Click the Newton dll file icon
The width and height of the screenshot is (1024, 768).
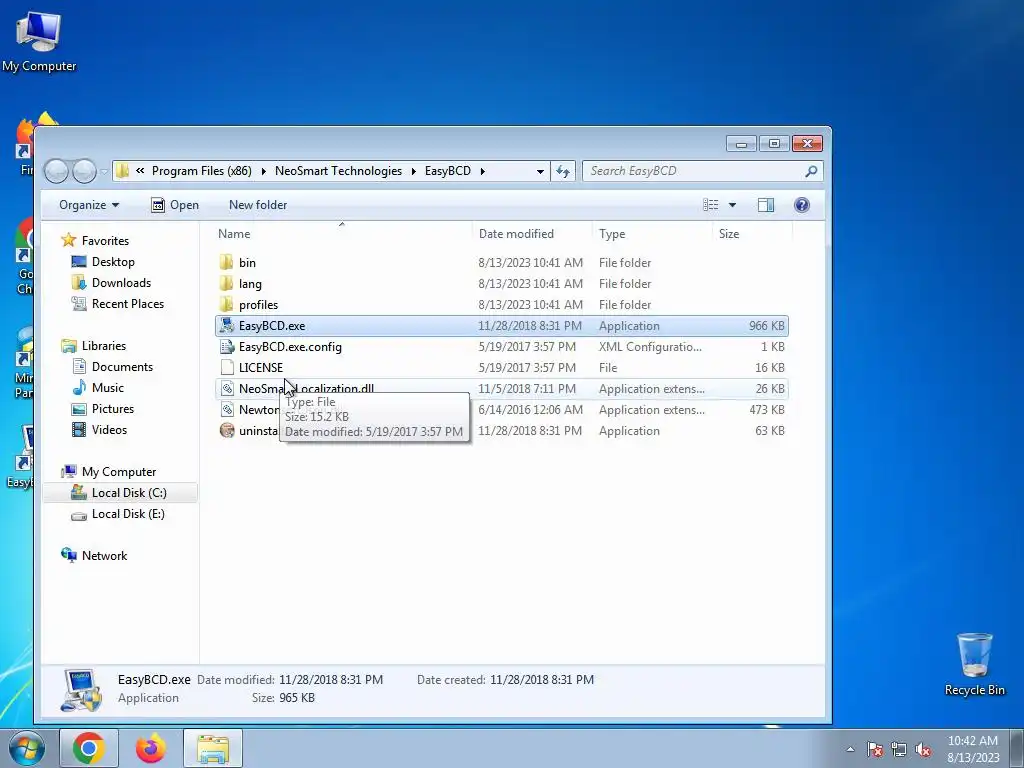tap(227, 409)
